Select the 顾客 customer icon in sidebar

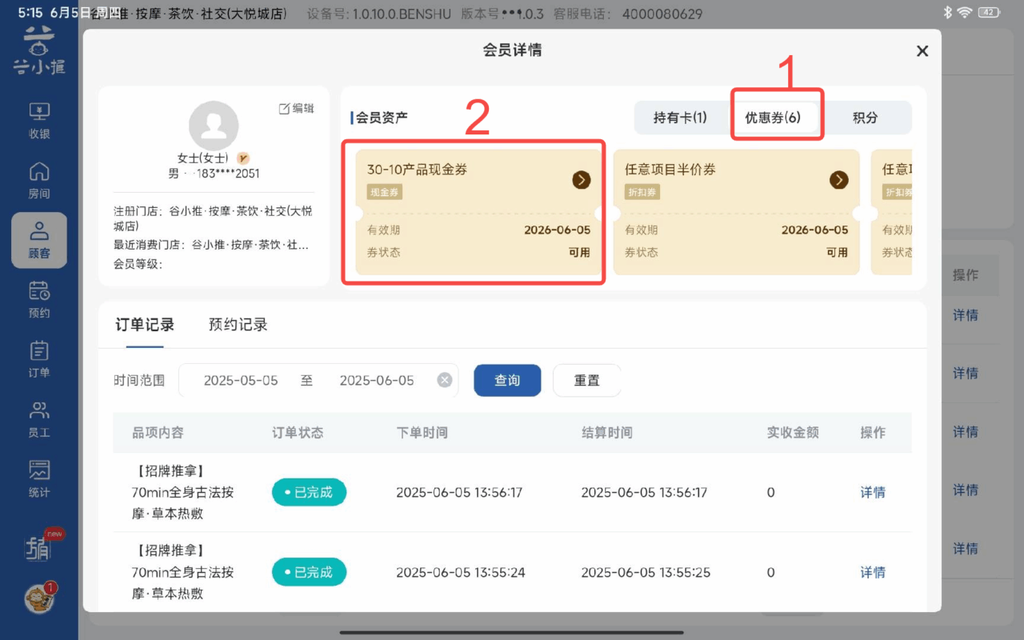tap(39, 240)
